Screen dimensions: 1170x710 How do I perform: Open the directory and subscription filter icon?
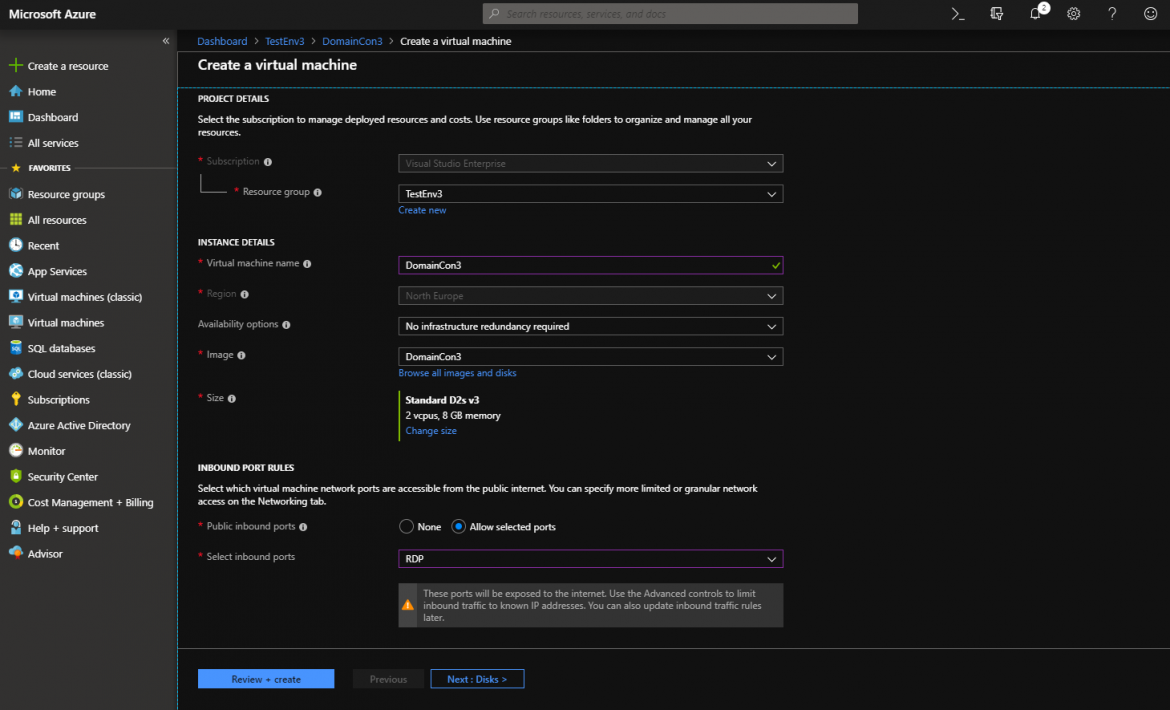click(996, 13)
